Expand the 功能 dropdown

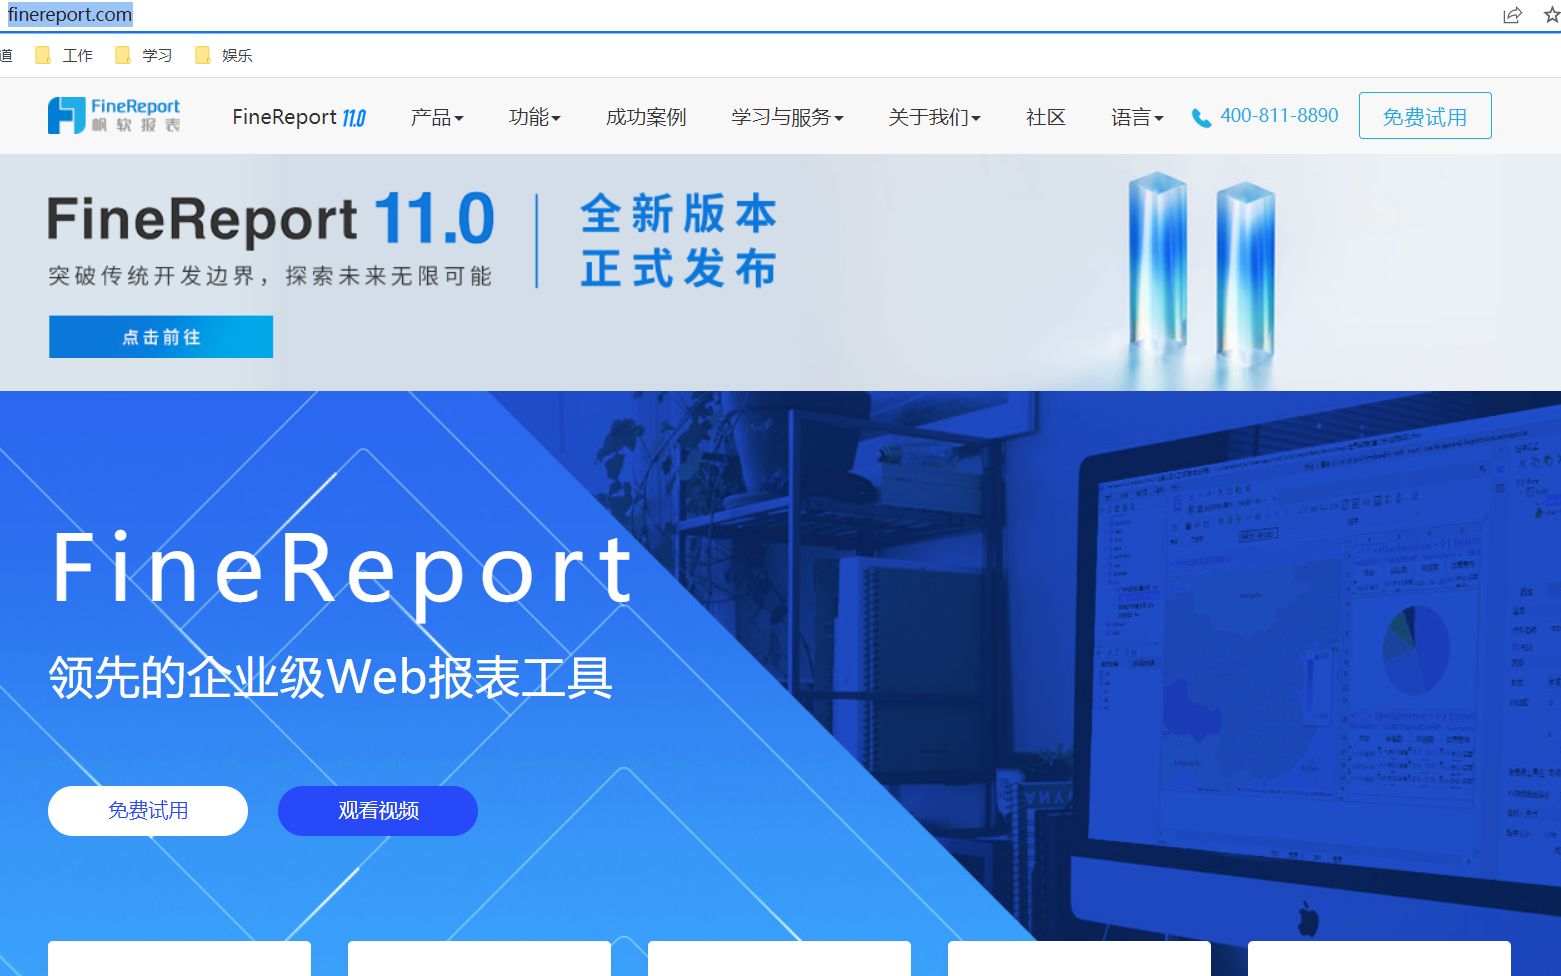(535, 117)
